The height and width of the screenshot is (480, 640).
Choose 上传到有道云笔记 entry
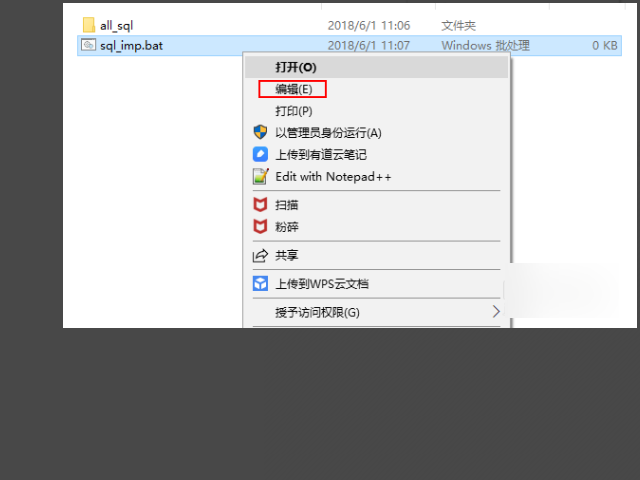pyautogui.click(x=376, y=155)
